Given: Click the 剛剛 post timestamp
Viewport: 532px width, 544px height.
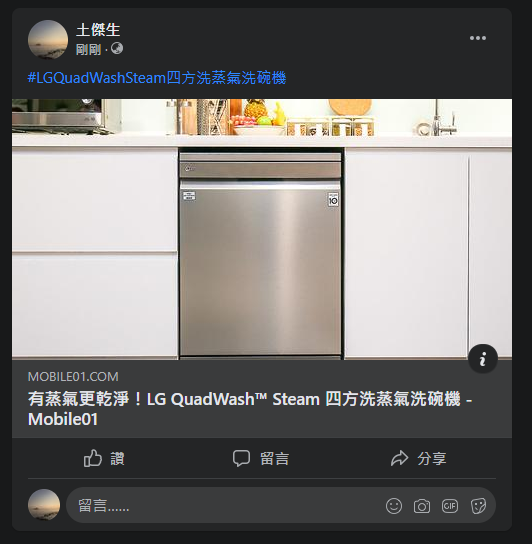Looking at the screenshot, I should coord(88,50).
